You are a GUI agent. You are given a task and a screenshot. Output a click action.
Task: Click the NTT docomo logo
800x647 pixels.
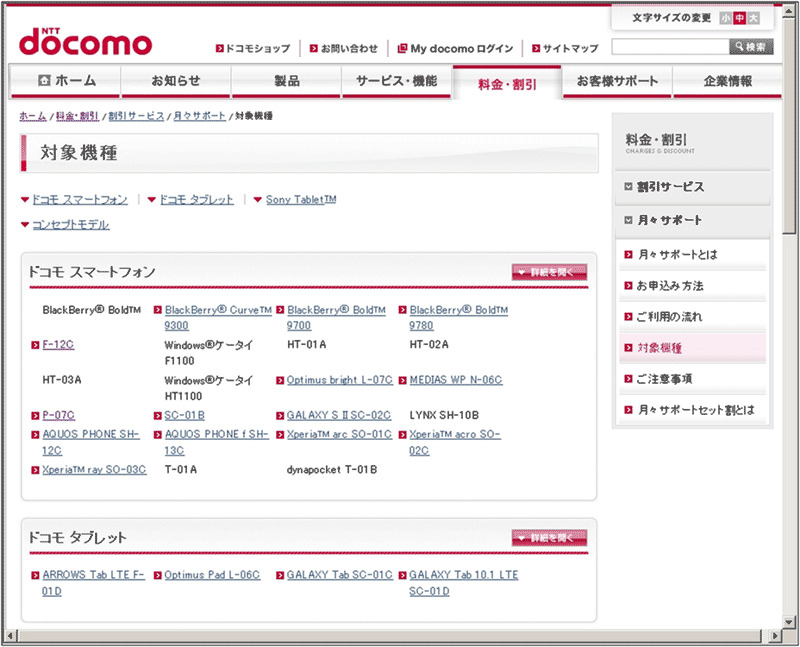86,42
